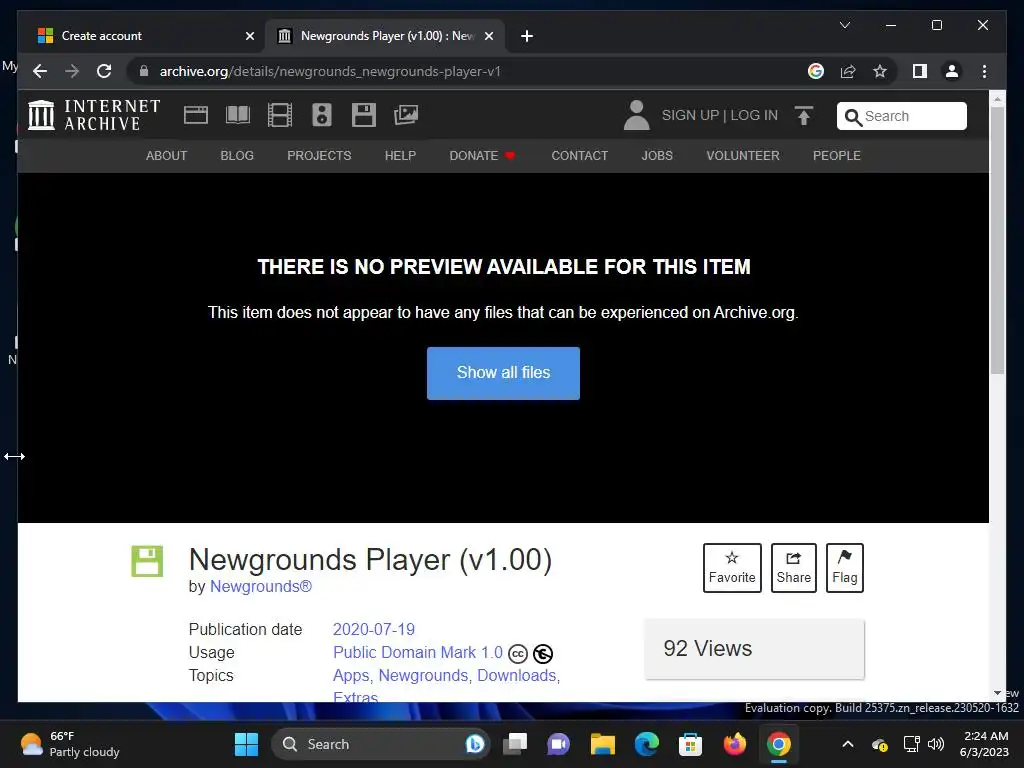Open Task View from taskbar
The image size is (1024, 768).
[x=515, y=744]
